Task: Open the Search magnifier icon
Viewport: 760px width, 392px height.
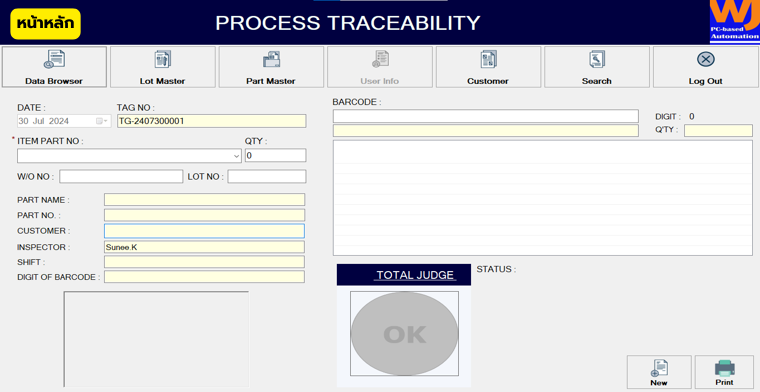Action: pyautogui.click(x=597, y=59)
